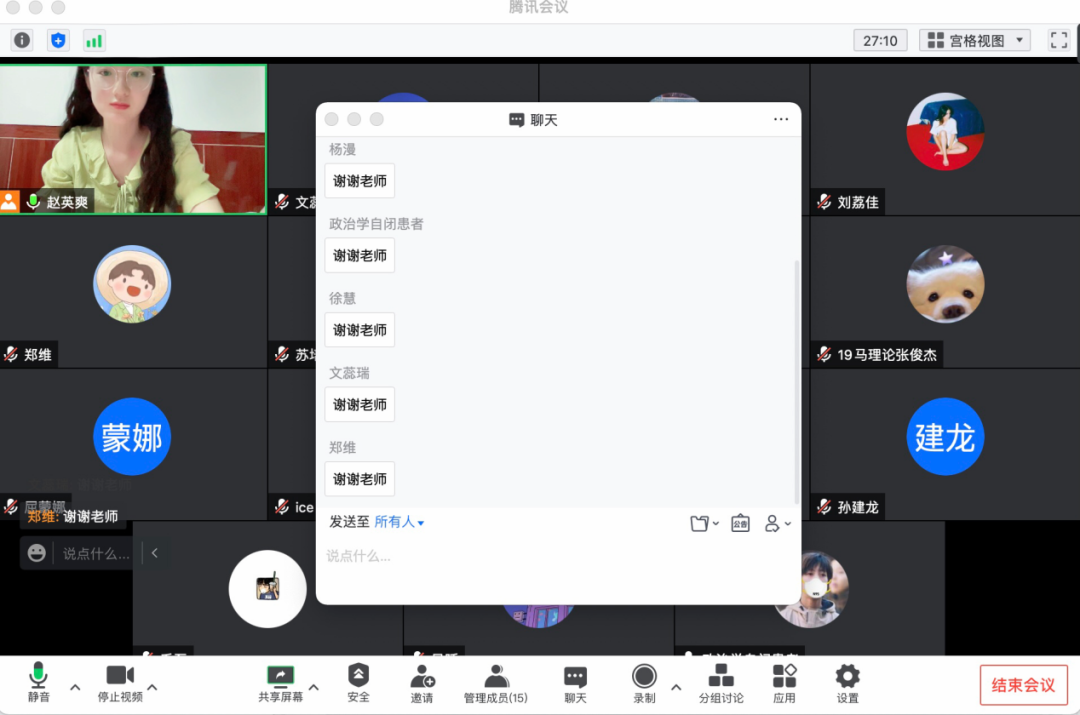Toggle 静音 microphone mute

[x=39, y=683]
